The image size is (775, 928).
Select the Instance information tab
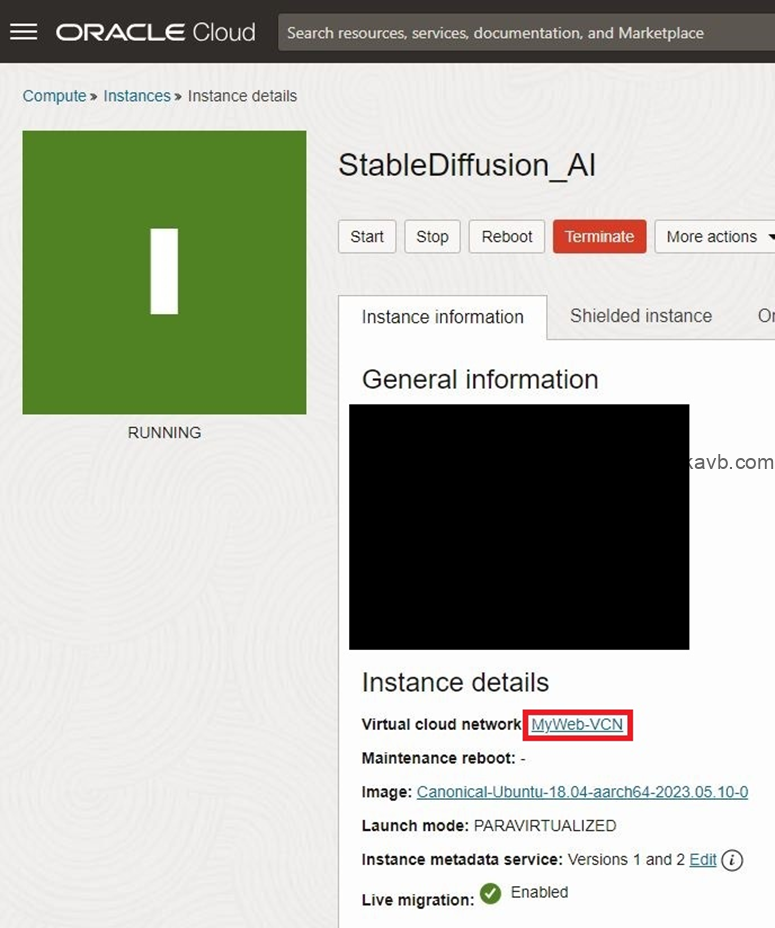click(x=442, y=317)
